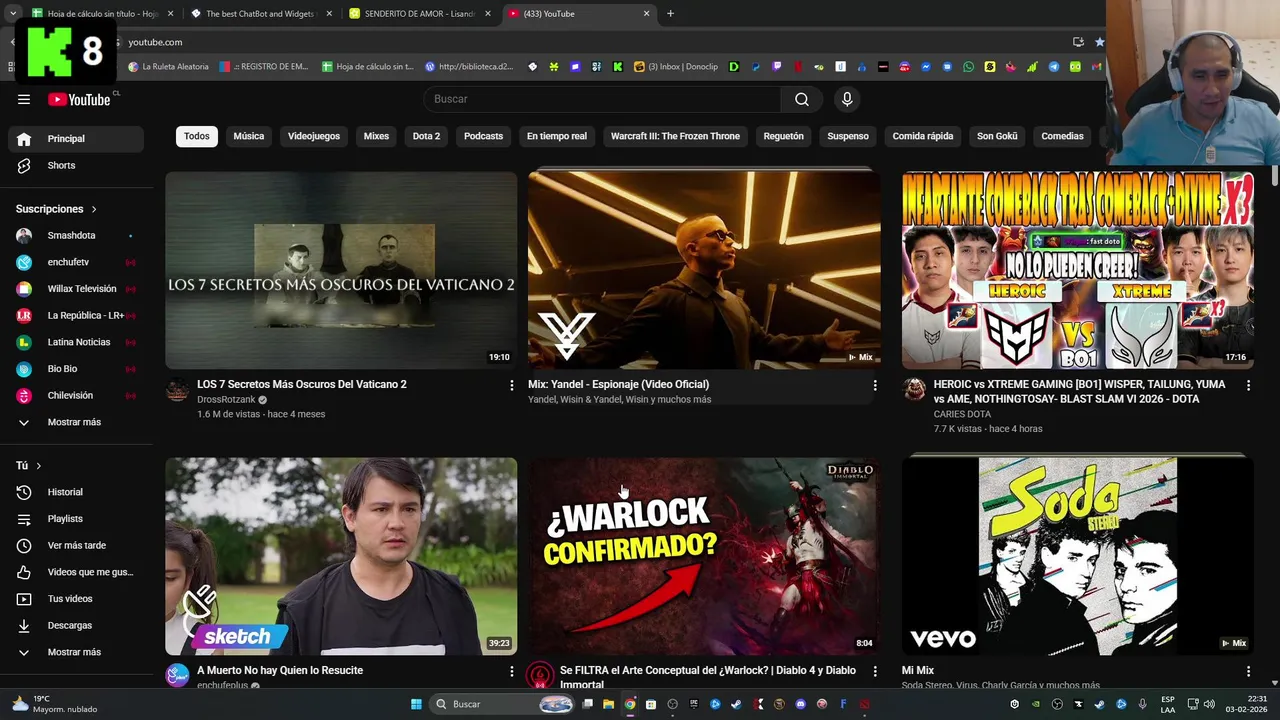Expand the Tú section header

(29, 466)
